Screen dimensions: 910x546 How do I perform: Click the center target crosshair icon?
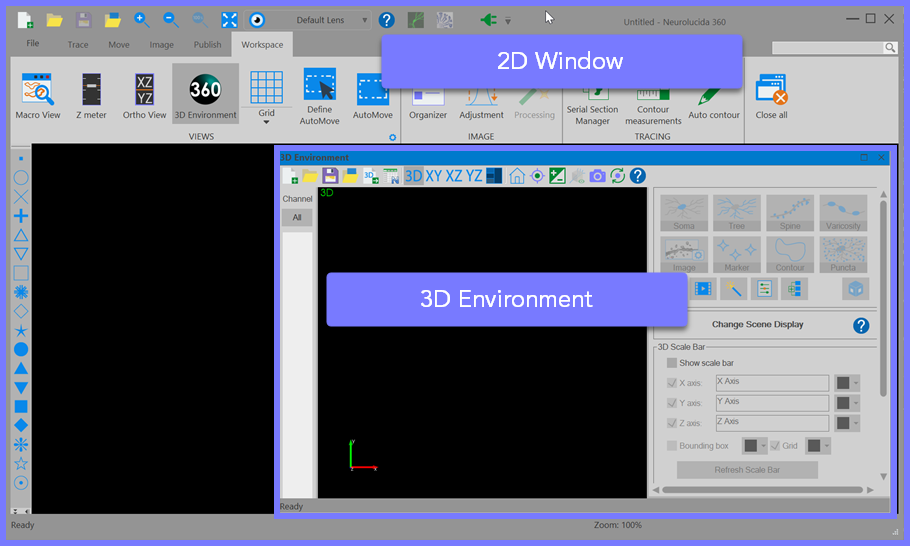[x=537, y=176]
